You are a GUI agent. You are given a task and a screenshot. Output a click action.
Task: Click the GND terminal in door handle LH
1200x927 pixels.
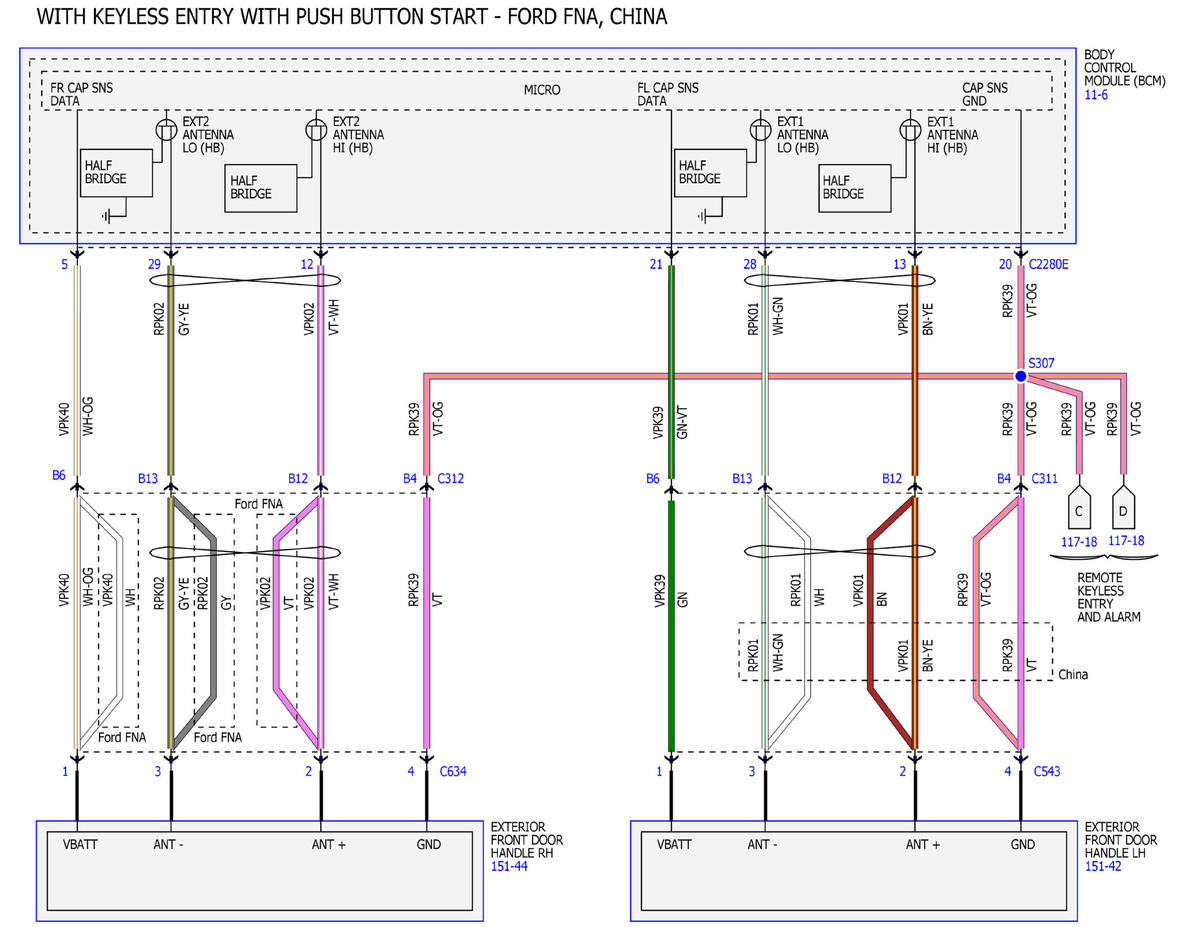click(1022, 845)
